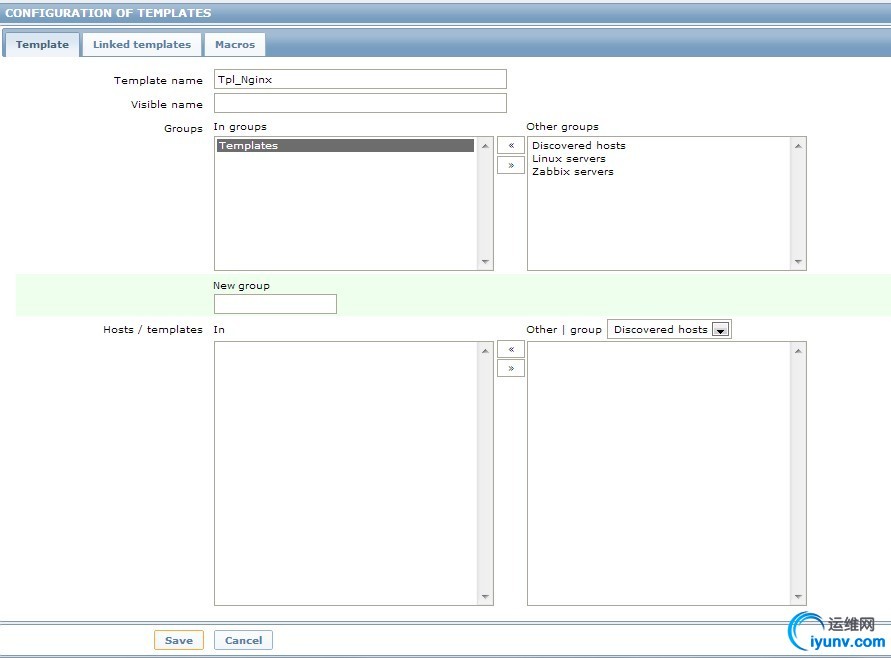
Task: Focus the Visible name input field
Action: (x=360, y=103)
